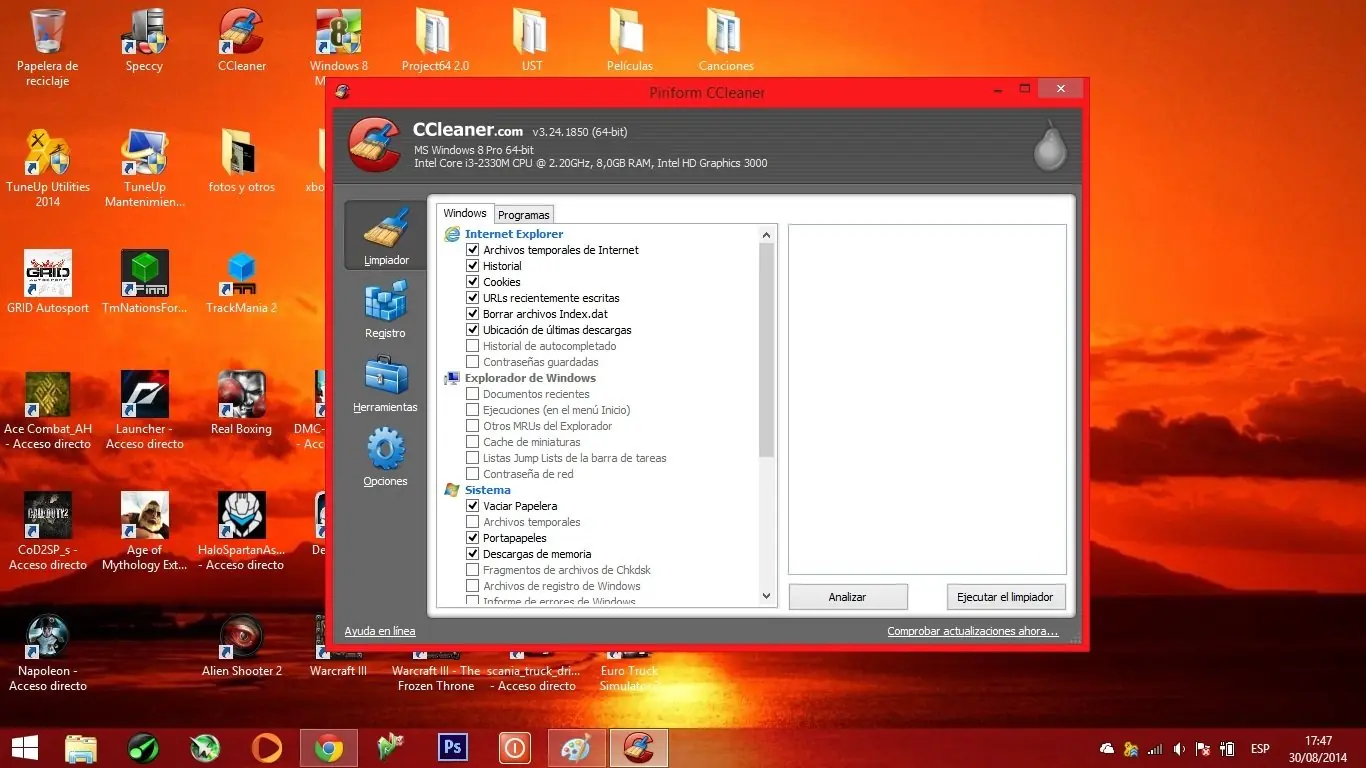Click 'Ejecutar el limpiador' button
1366x768 pixels.
[1005, 597]
